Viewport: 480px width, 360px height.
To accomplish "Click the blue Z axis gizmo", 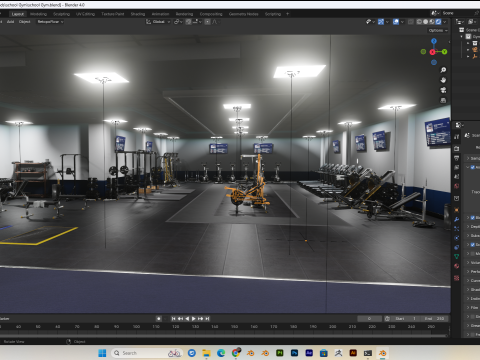I will tap(434, 41).
